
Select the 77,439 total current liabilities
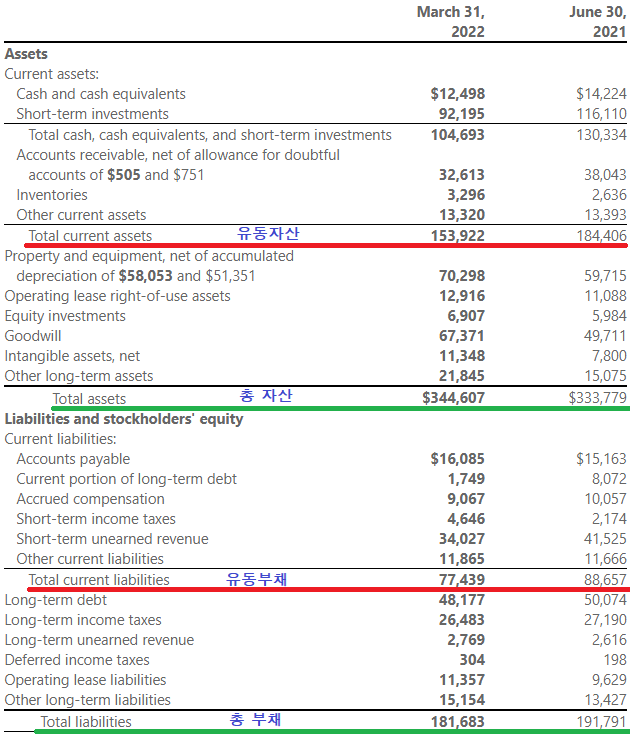click(x=461, y=580)
